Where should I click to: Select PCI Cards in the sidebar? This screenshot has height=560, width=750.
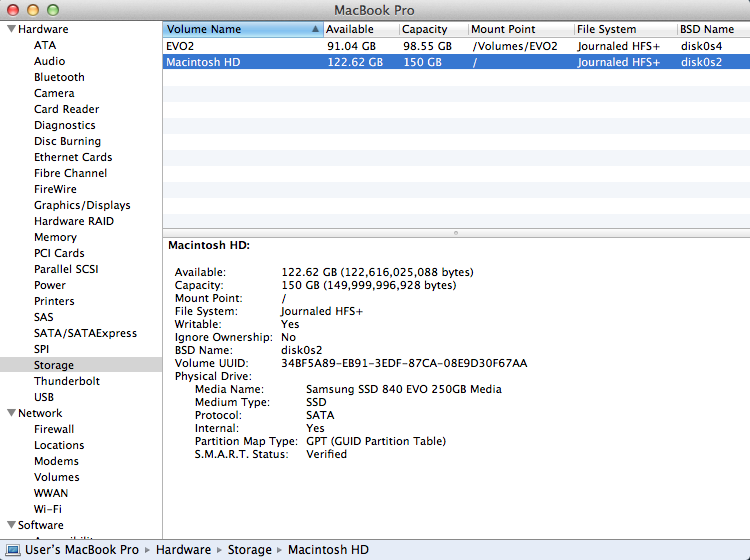[x=59, y=253]
